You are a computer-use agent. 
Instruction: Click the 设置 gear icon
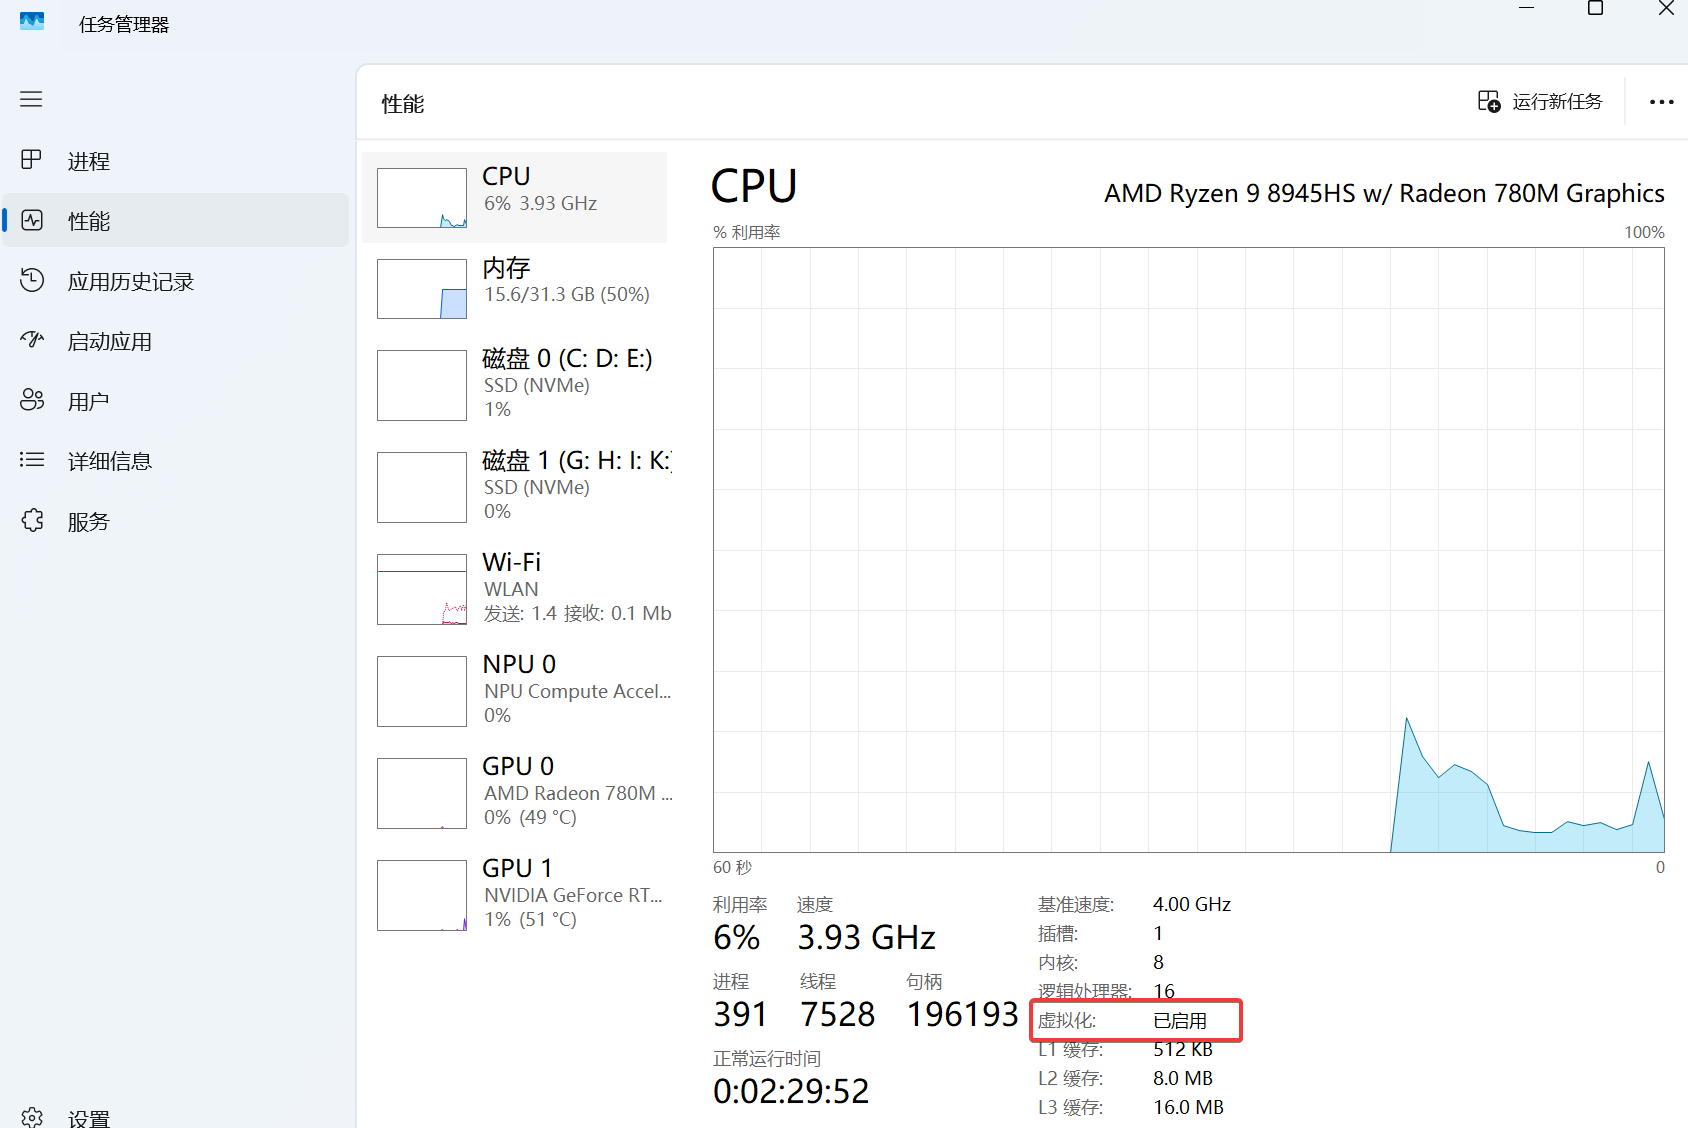(32, 1117)
